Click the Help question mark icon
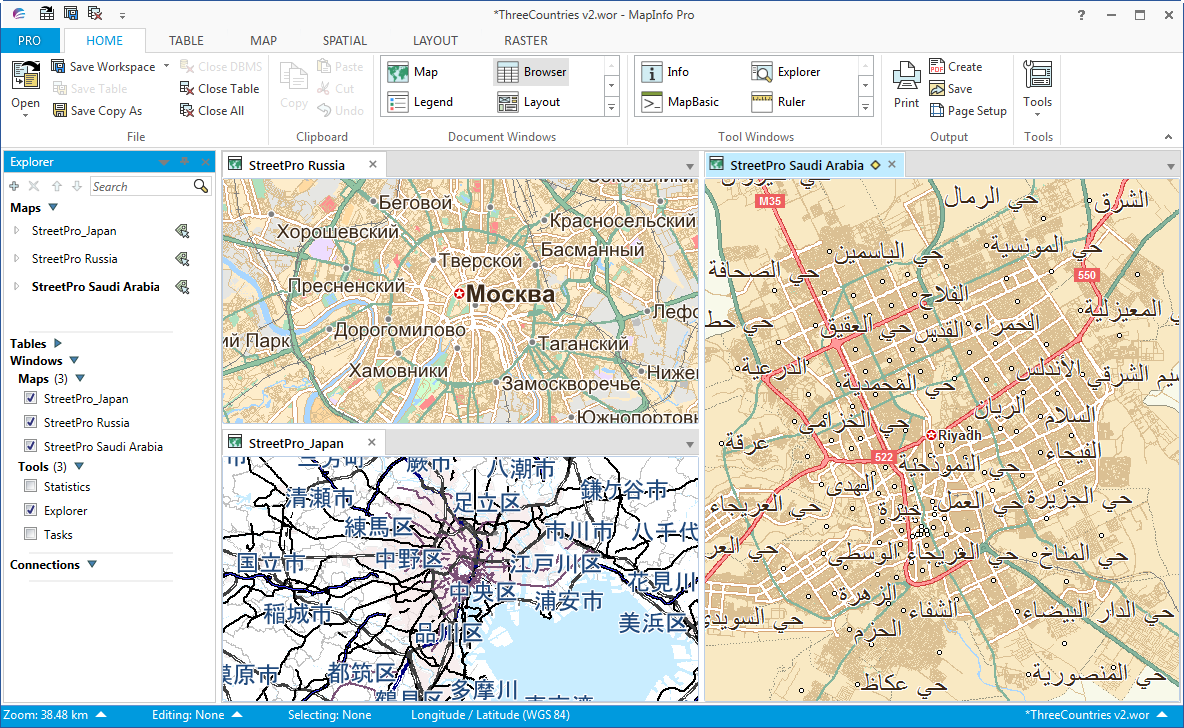Screen dimensions: 1184x728 (x=1081, y=15)
